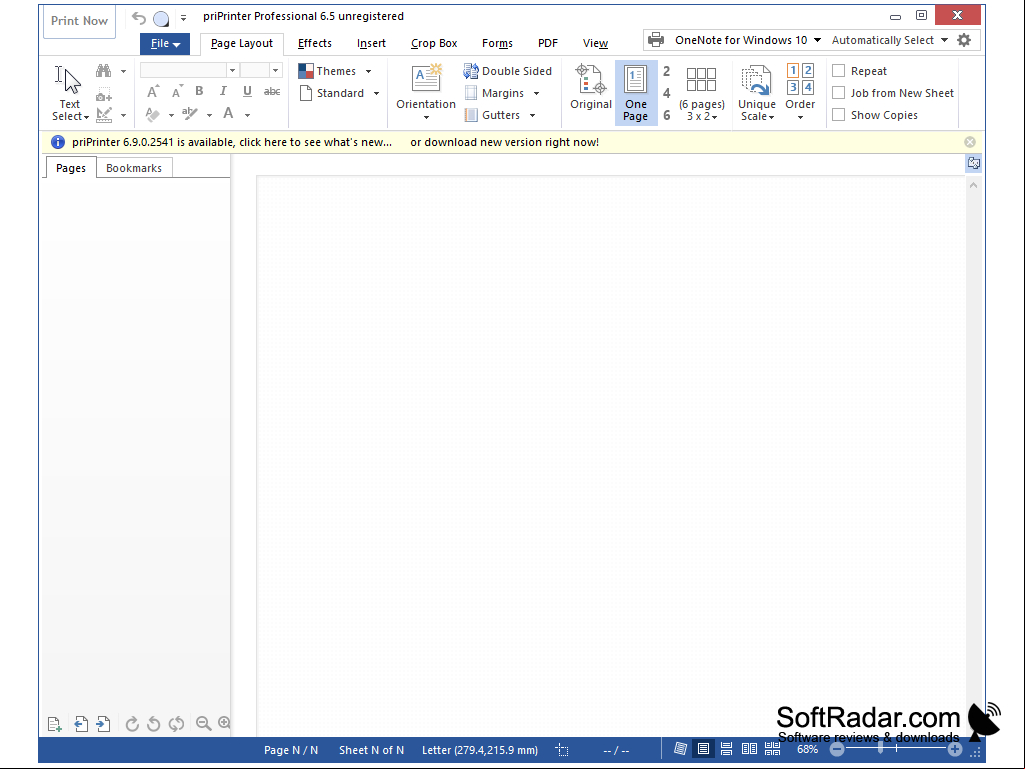Select the One Page layout

pyautogui.click(x=635, y=92)
